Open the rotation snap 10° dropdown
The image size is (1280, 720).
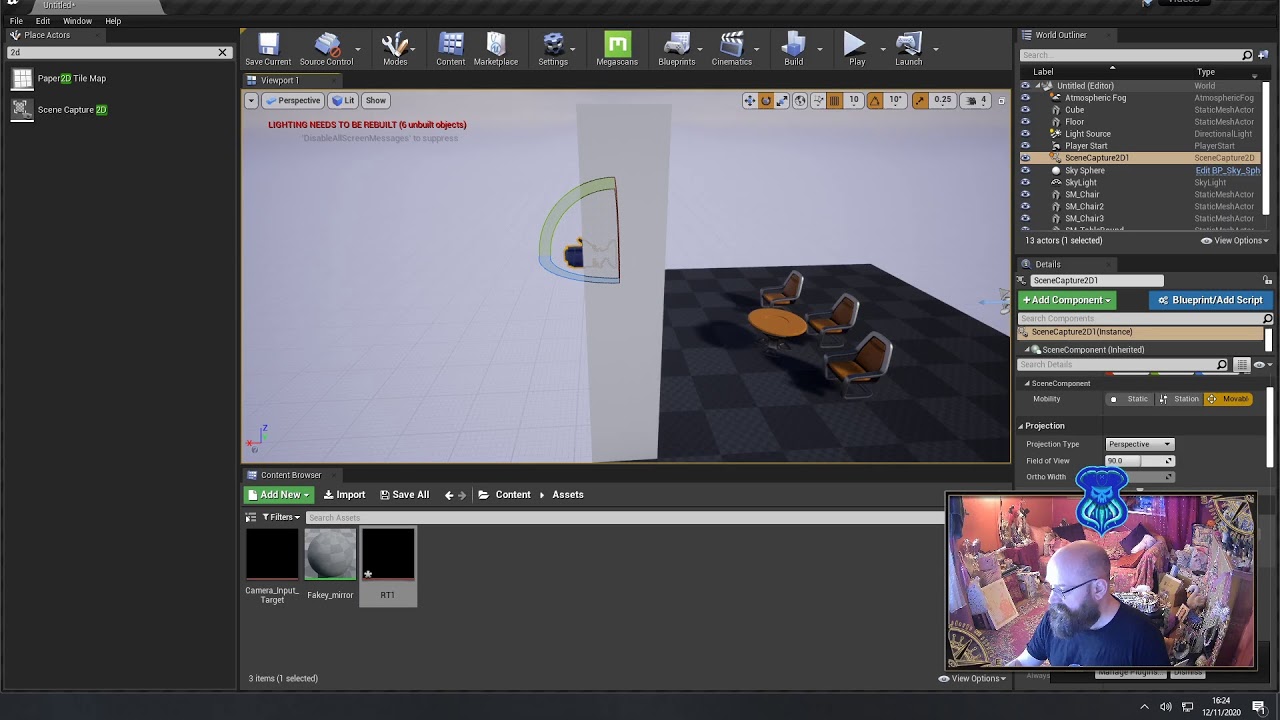tap(895, 100)
